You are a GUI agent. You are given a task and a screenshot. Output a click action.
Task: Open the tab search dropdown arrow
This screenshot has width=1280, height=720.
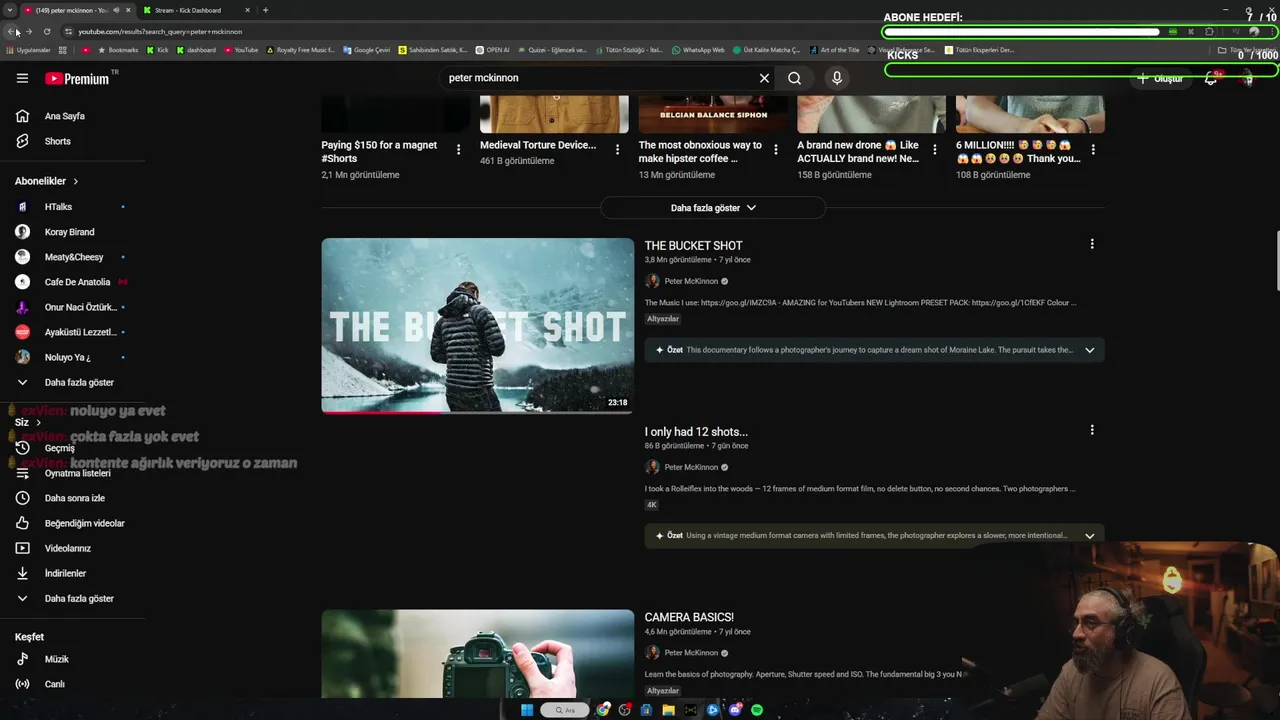(x=9, y=10)
